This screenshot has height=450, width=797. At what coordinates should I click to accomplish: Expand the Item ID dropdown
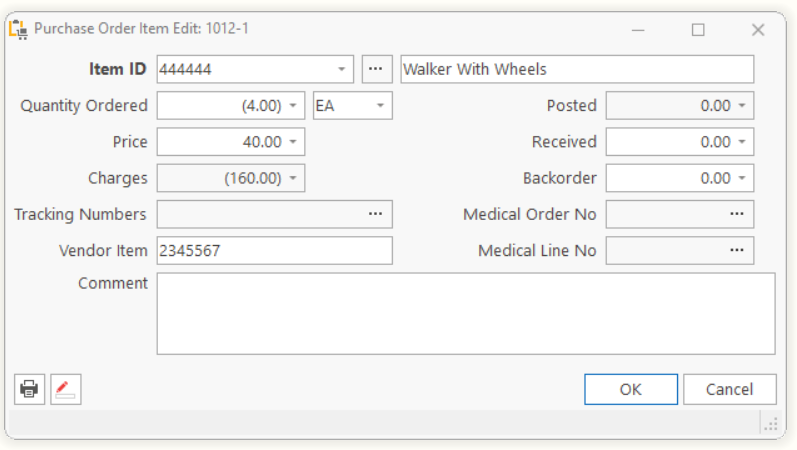[x=341, y=69]
